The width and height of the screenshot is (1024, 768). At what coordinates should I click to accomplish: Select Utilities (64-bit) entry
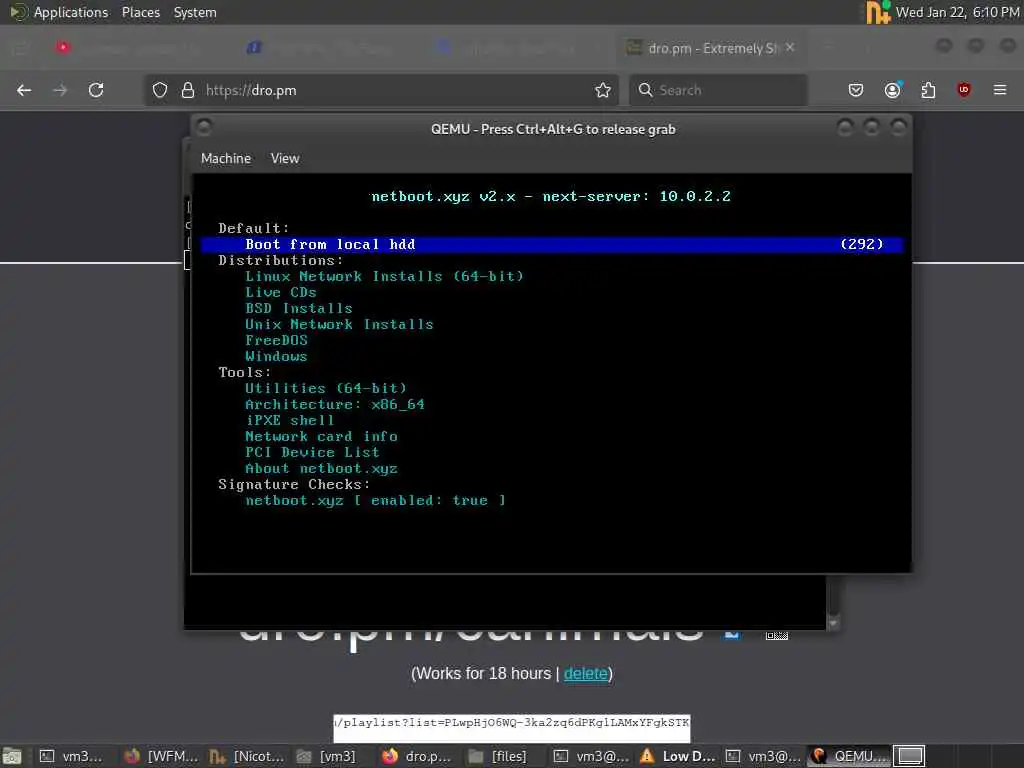(x=326, y=389)
